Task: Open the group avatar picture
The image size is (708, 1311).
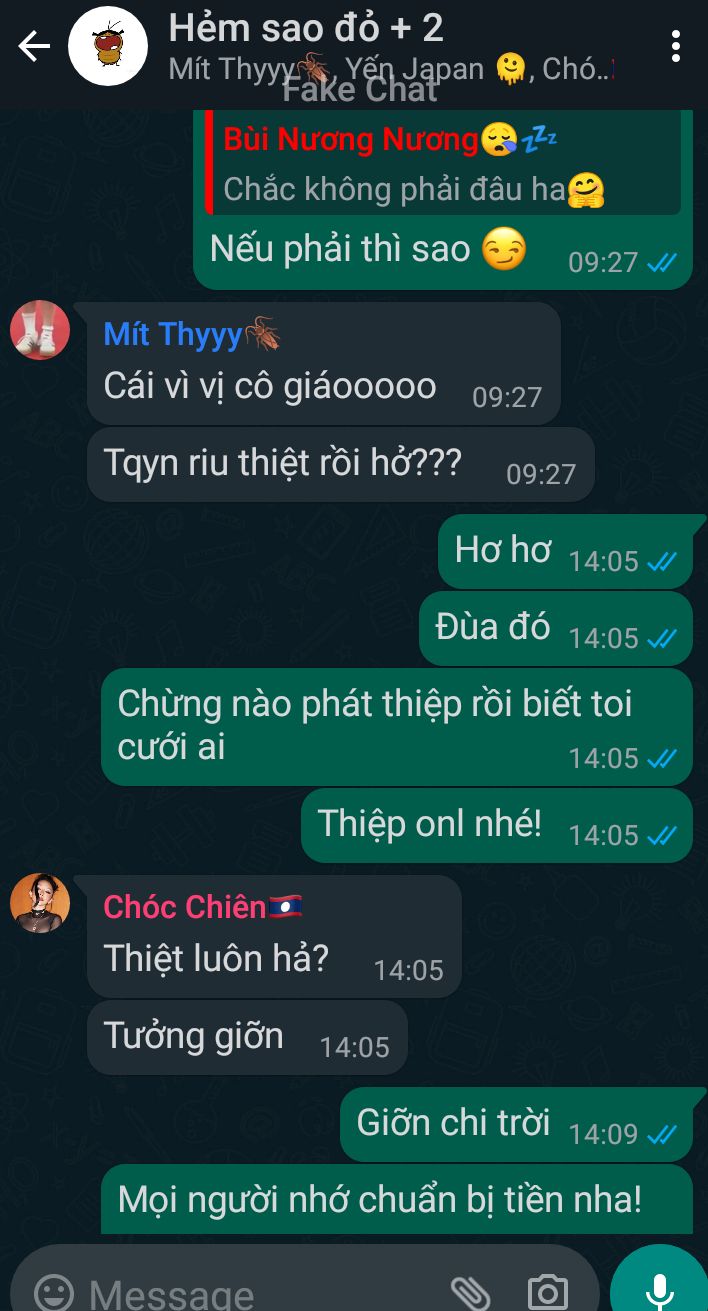Action: coord(107,46)
